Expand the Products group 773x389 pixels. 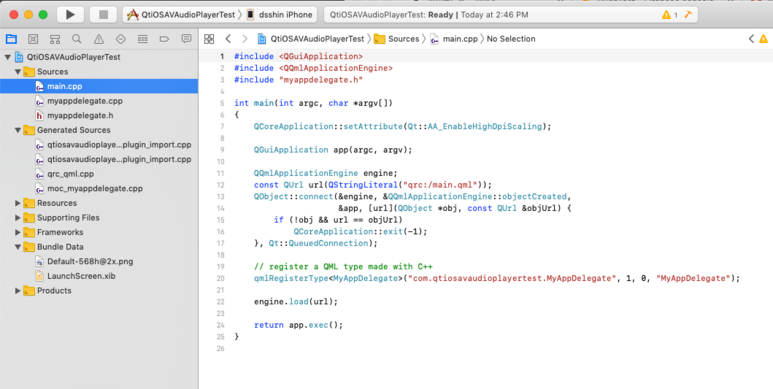(x=18, y=291)
